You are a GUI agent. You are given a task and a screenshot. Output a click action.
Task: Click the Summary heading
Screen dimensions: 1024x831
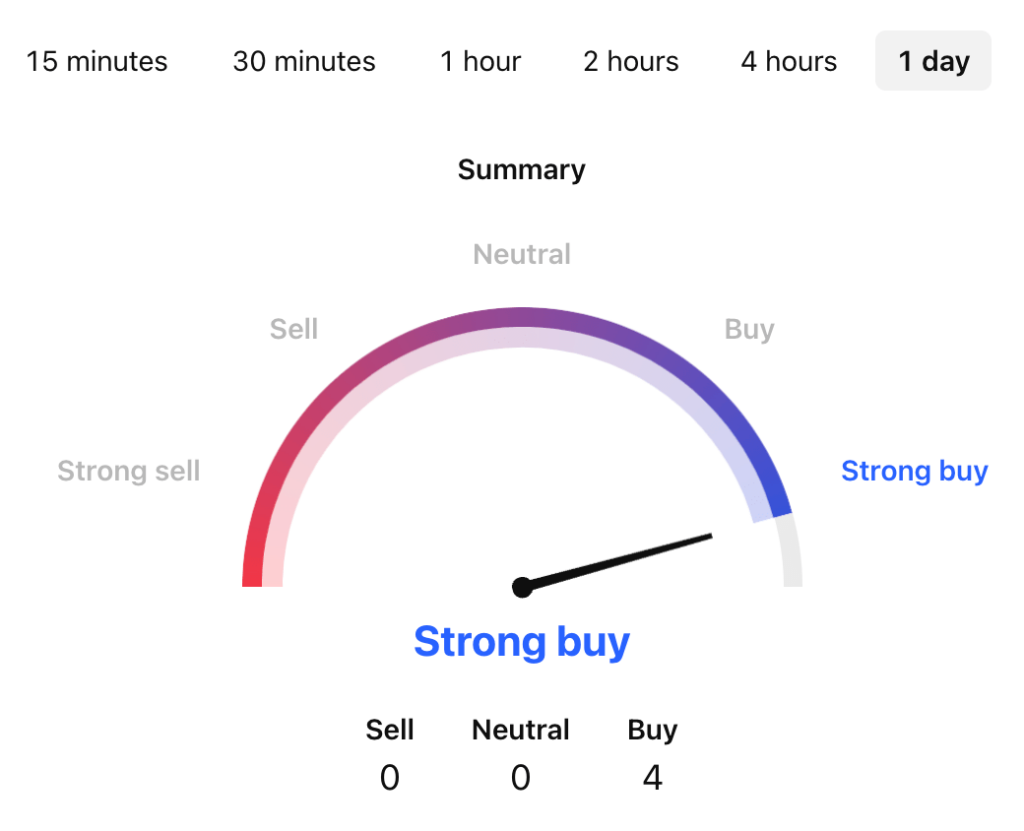click(x=521, y=170)
